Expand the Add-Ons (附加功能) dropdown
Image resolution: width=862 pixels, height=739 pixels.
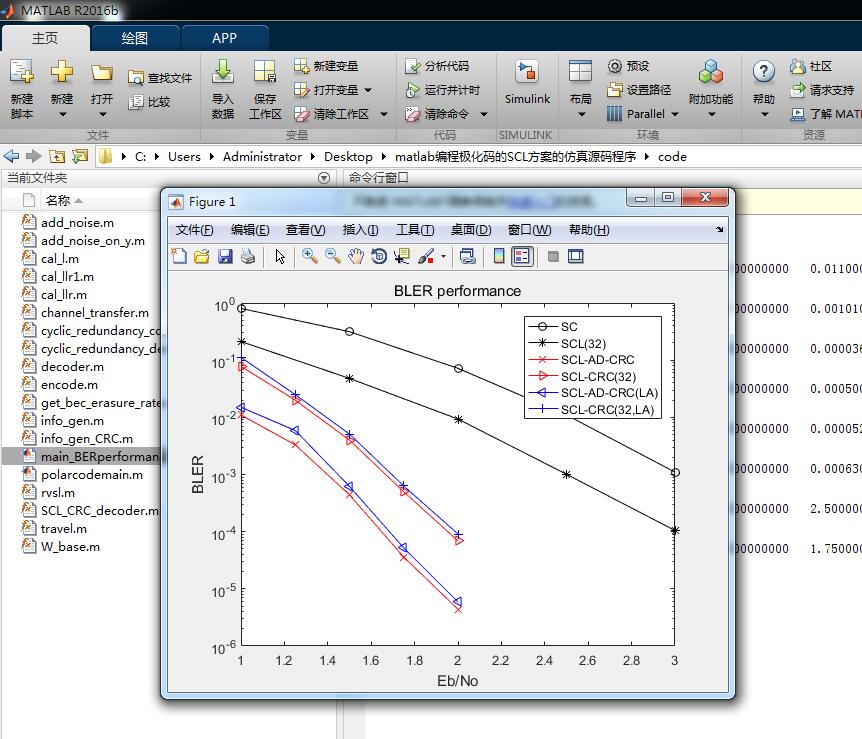pyautogui.click(x=711, y=115)
